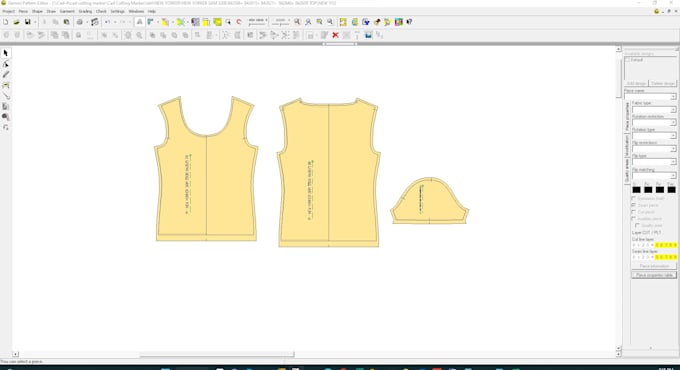Click the Paste clipboard icon
Viewport: 680px width, 370px height.
pyautogui.click(x=66, y=22)
